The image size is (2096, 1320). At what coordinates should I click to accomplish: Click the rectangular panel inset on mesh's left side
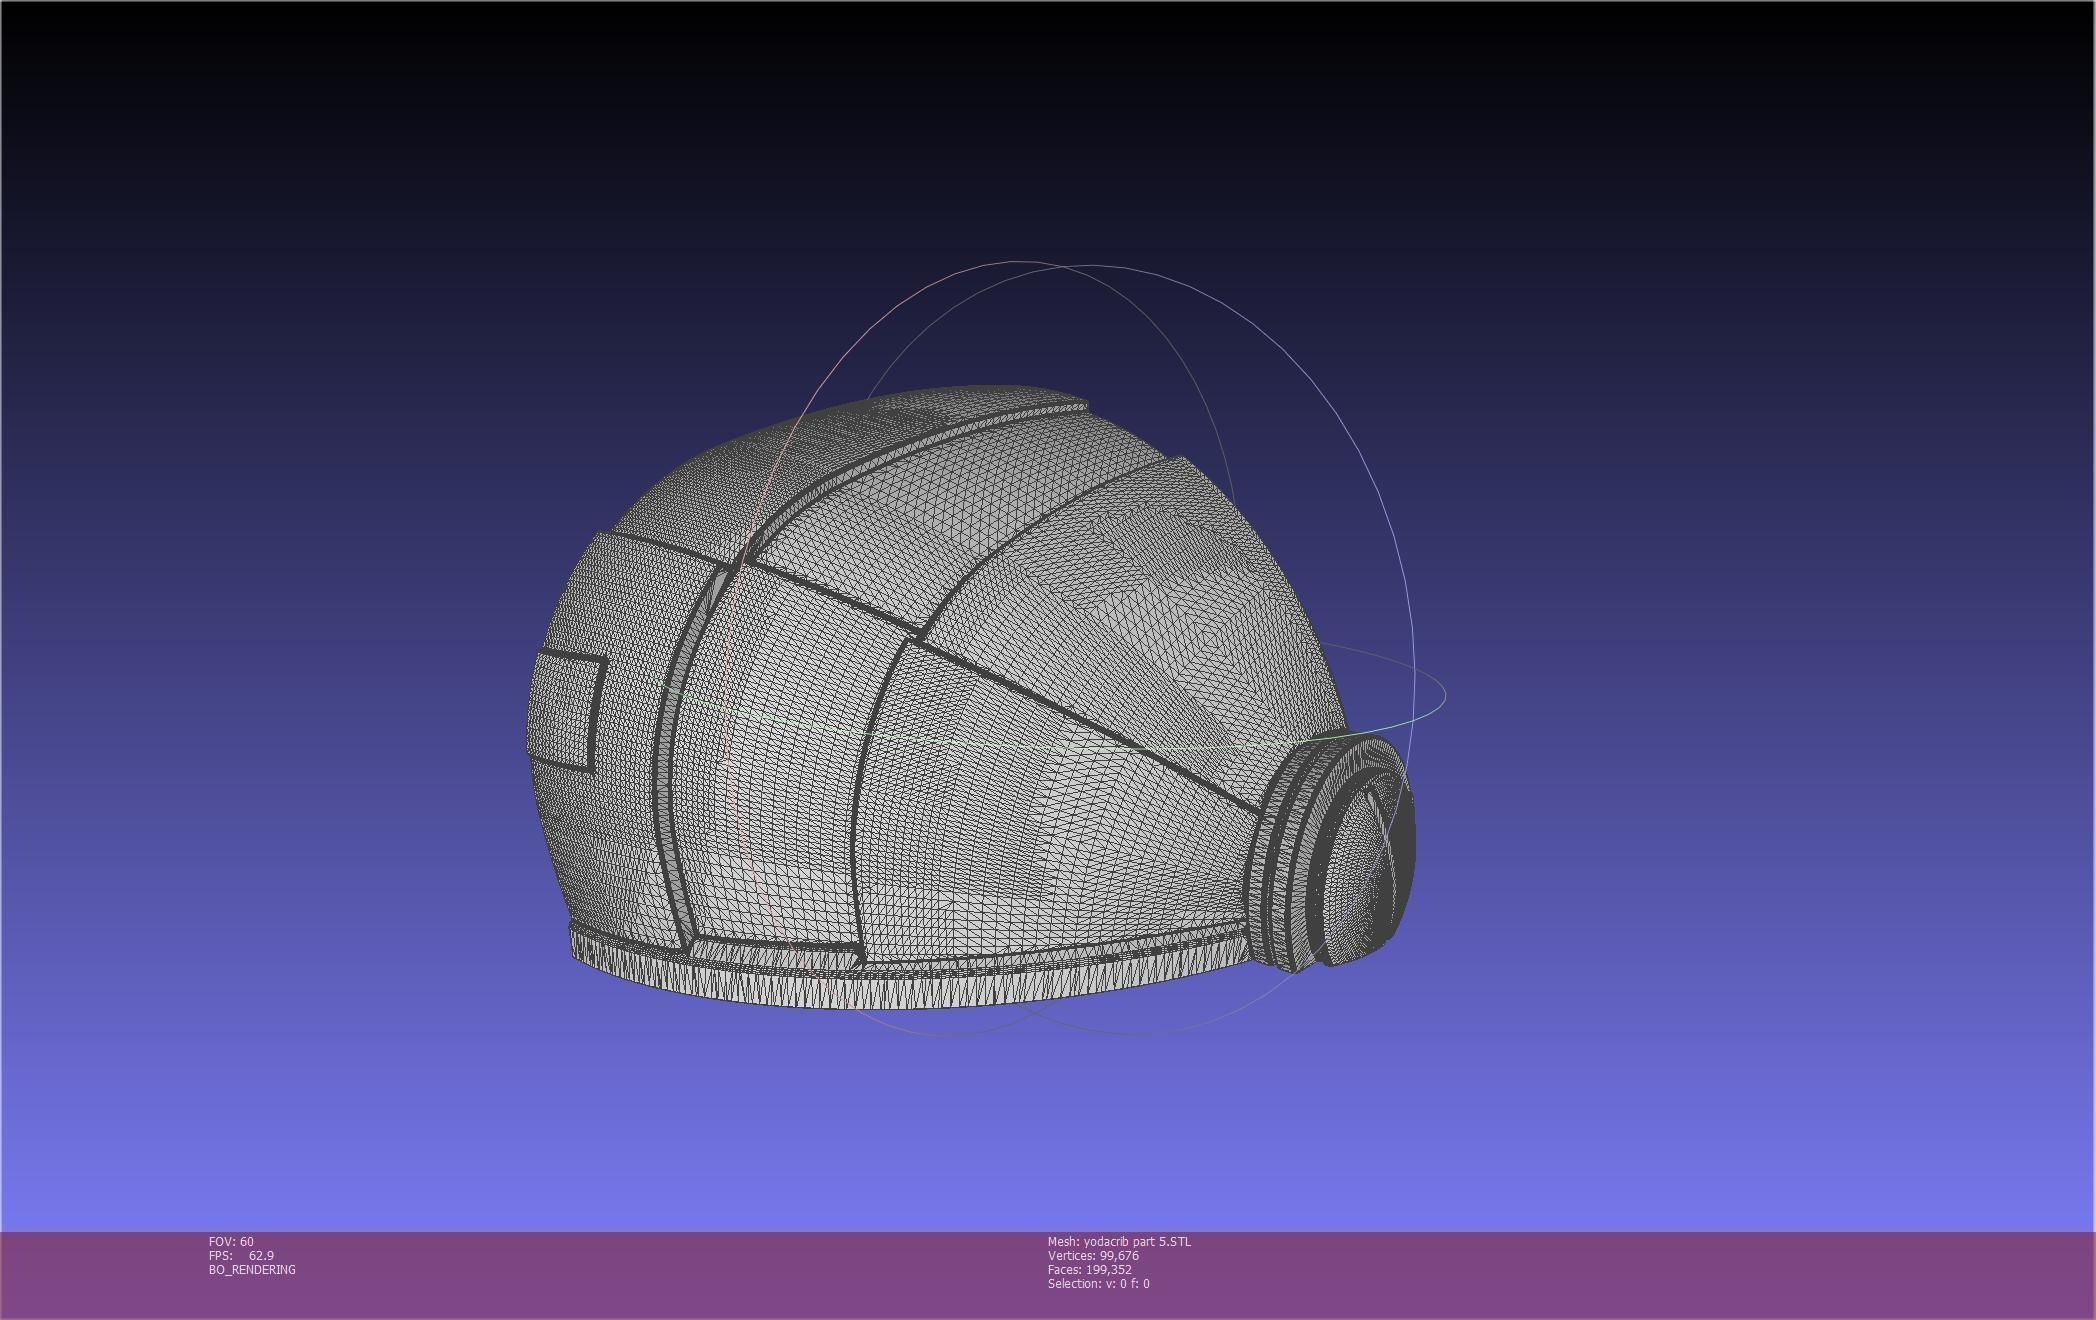566,710
